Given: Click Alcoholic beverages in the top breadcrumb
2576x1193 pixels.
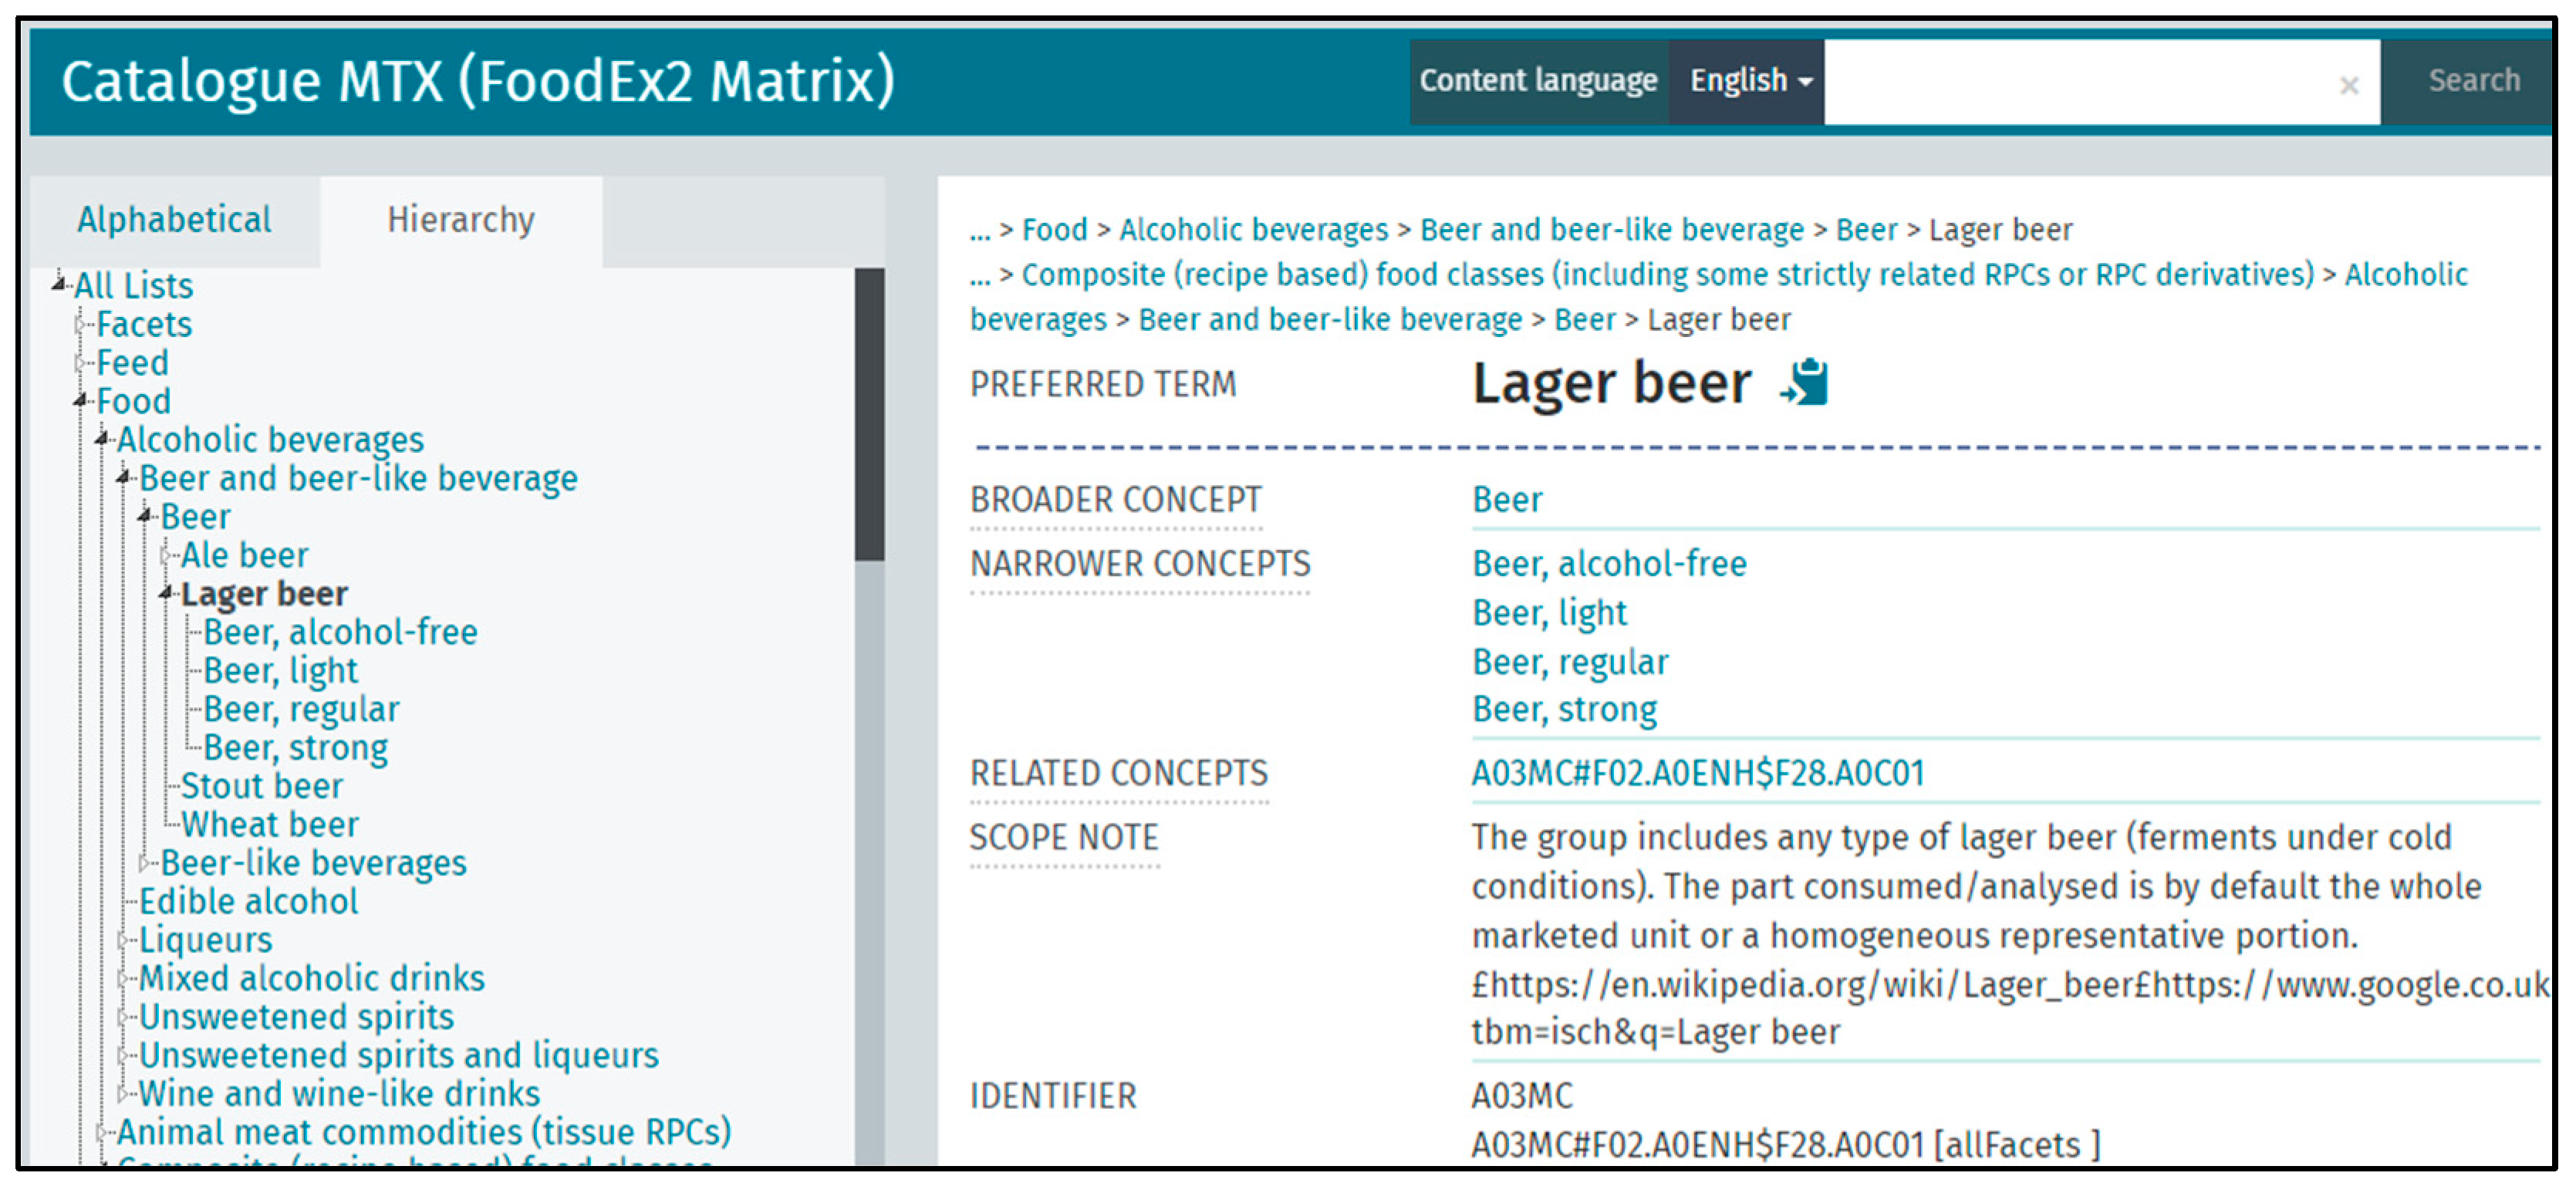Looking at the screenshot, I should tap(1253, 230).
